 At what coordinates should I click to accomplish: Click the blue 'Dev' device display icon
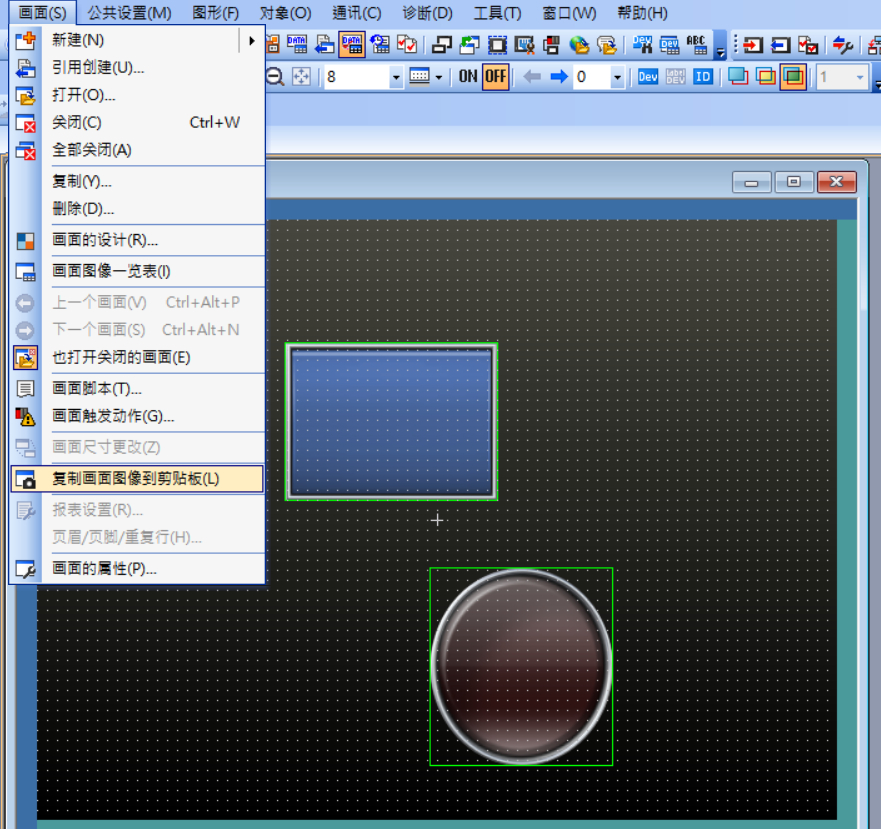[648, 77]
